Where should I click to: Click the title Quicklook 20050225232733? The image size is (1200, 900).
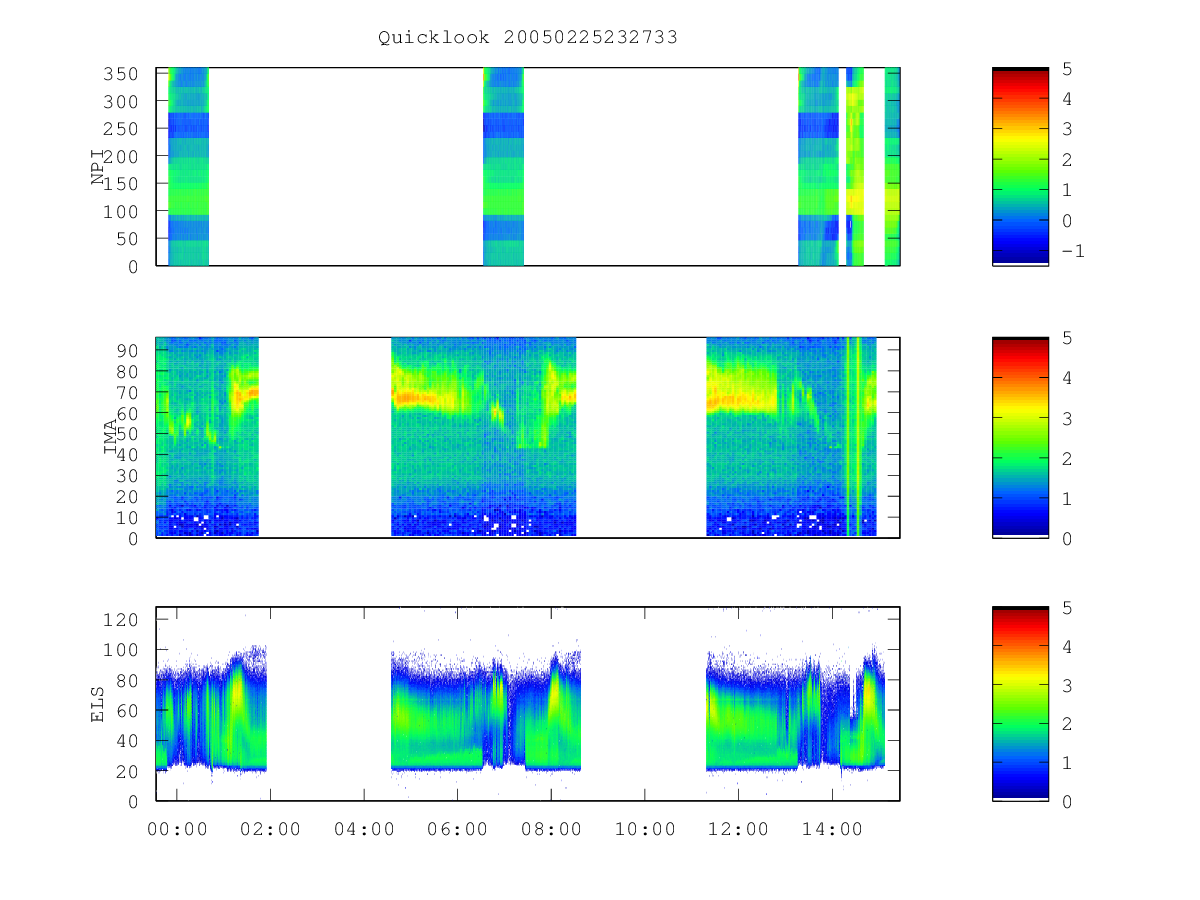528,38
